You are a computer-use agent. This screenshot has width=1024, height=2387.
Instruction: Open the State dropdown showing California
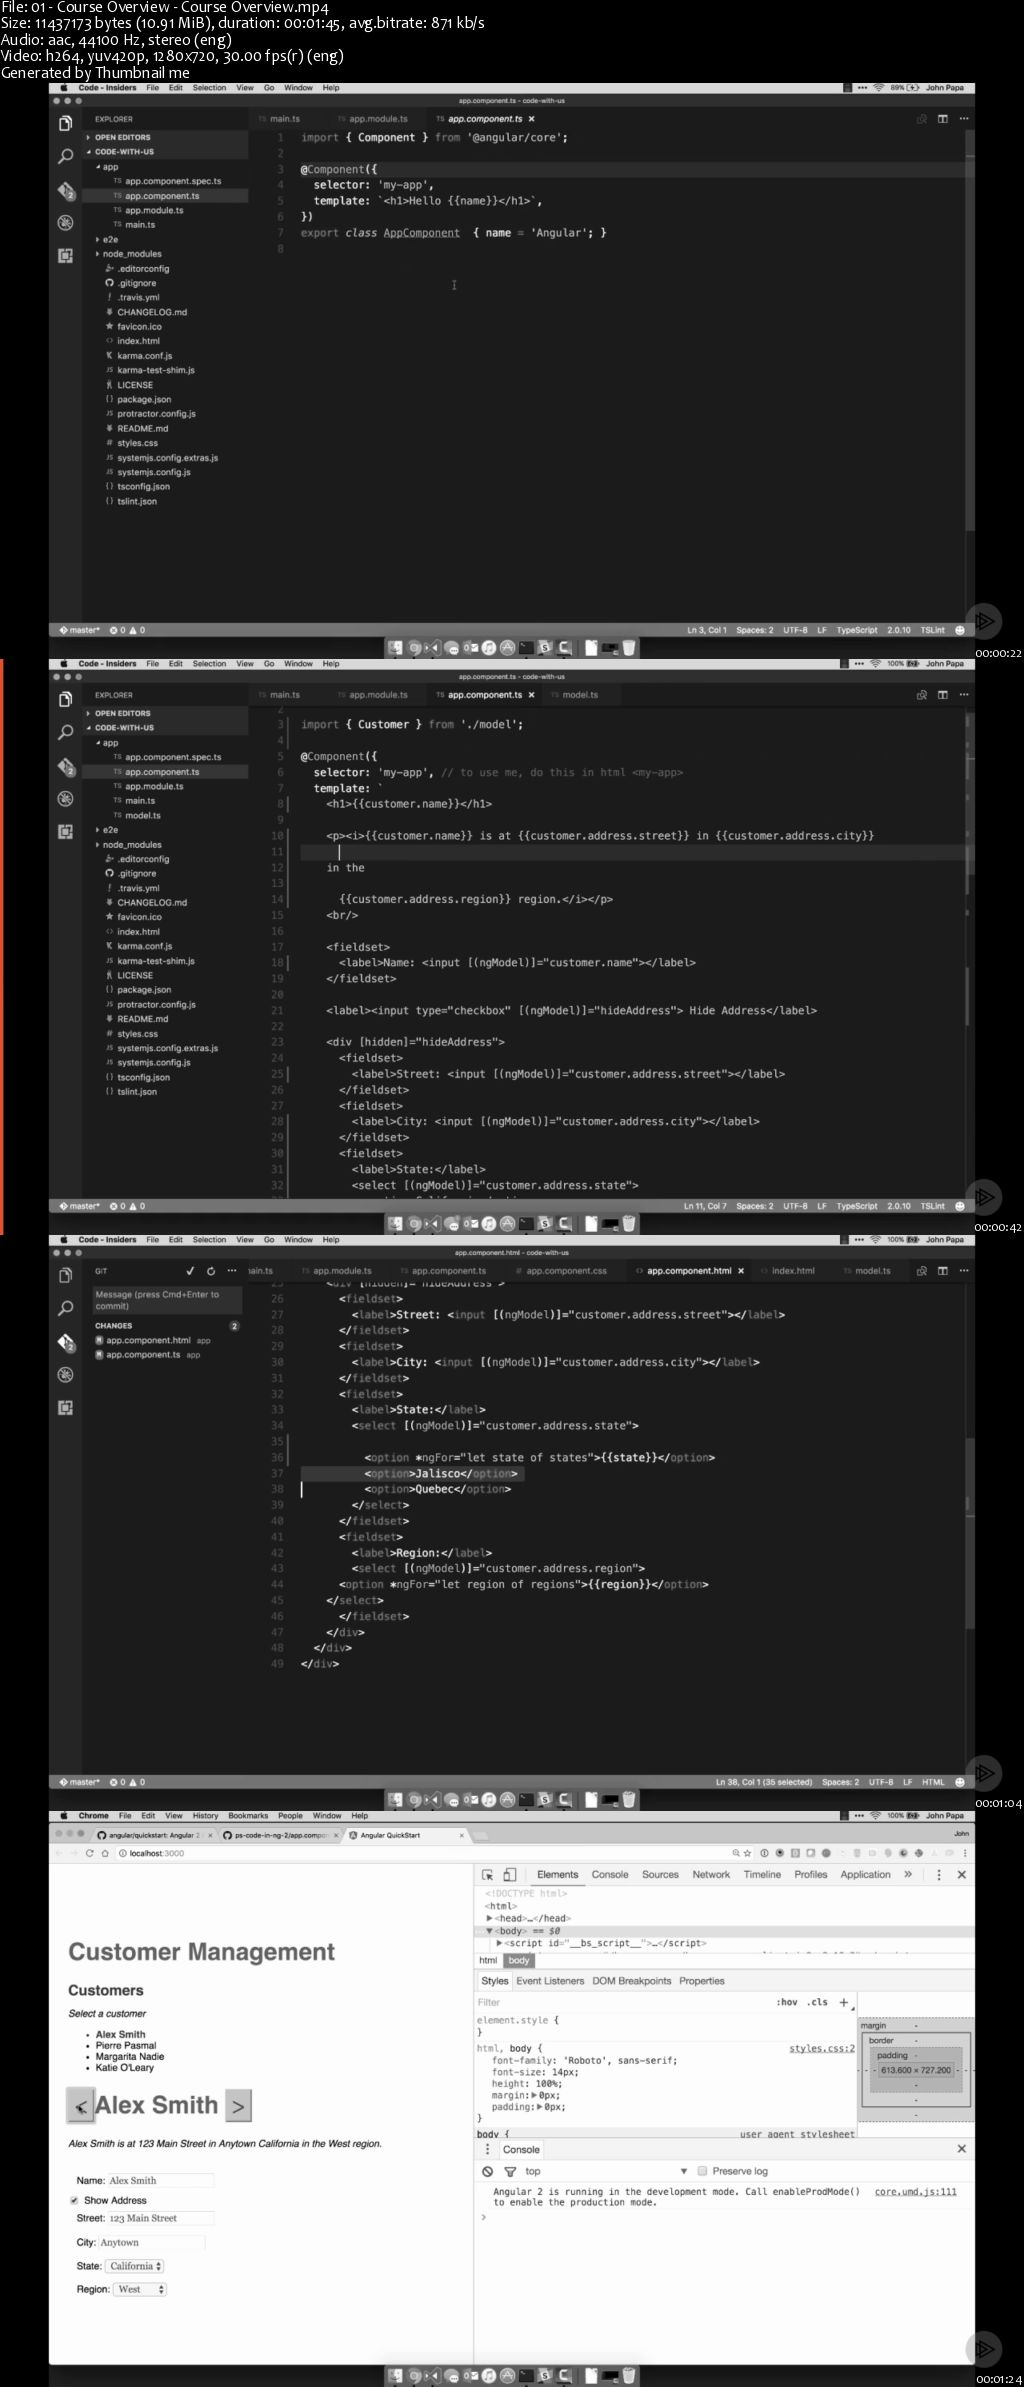tap(136, 2266)
